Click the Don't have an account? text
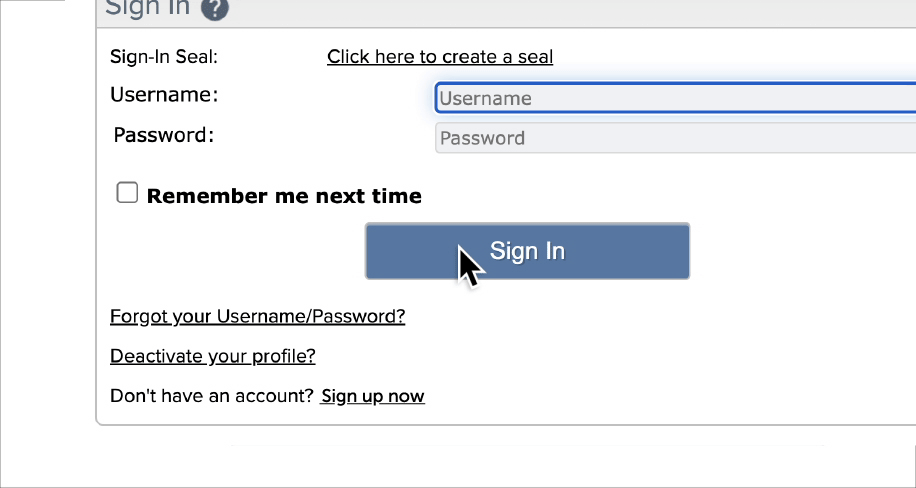 tap(212, 396)
